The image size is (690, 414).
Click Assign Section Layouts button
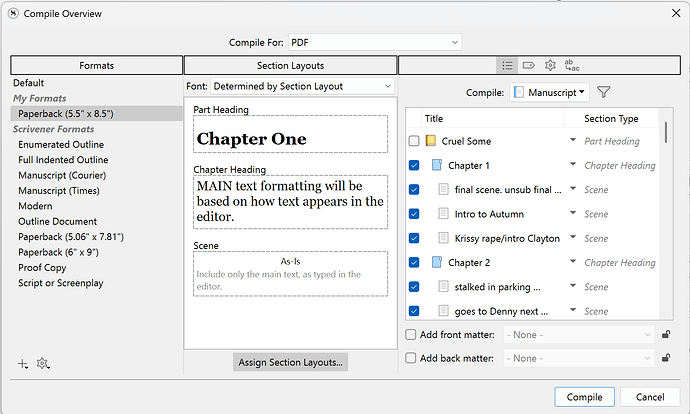tap(290, 362)
